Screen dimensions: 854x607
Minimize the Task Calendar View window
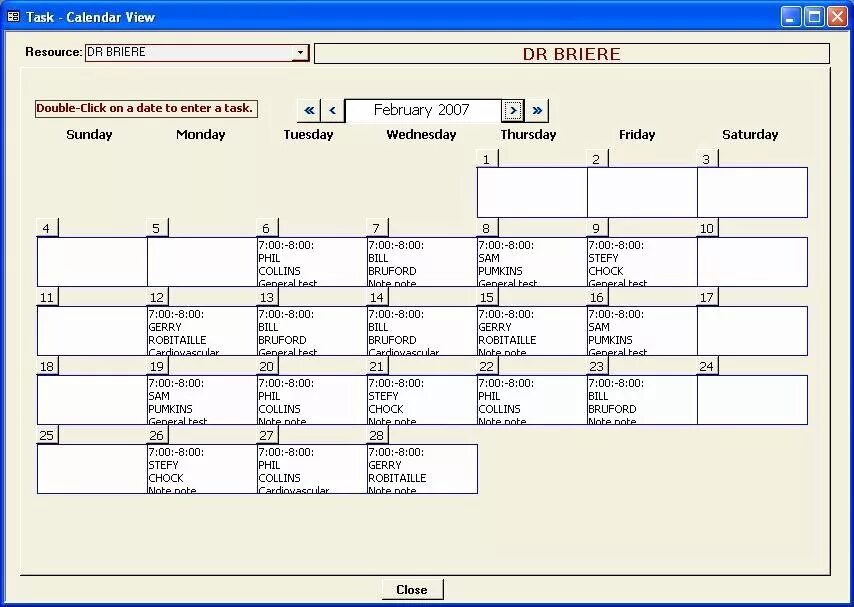(791, 17)
